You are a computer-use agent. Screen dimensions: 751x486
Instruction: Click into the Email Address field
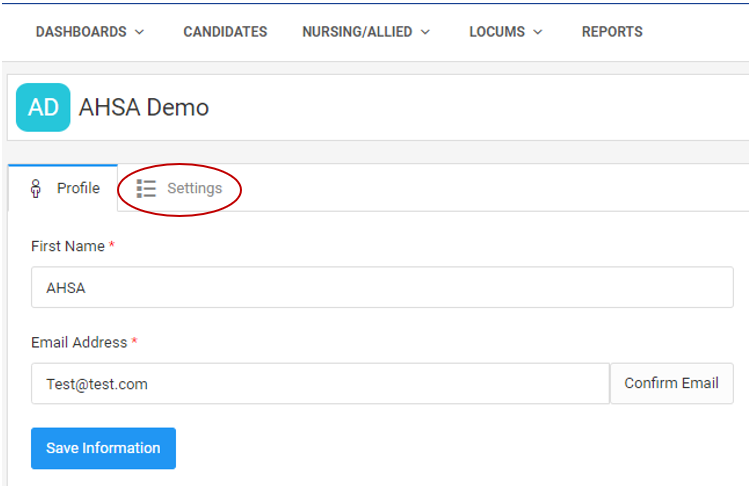(320, 384)
